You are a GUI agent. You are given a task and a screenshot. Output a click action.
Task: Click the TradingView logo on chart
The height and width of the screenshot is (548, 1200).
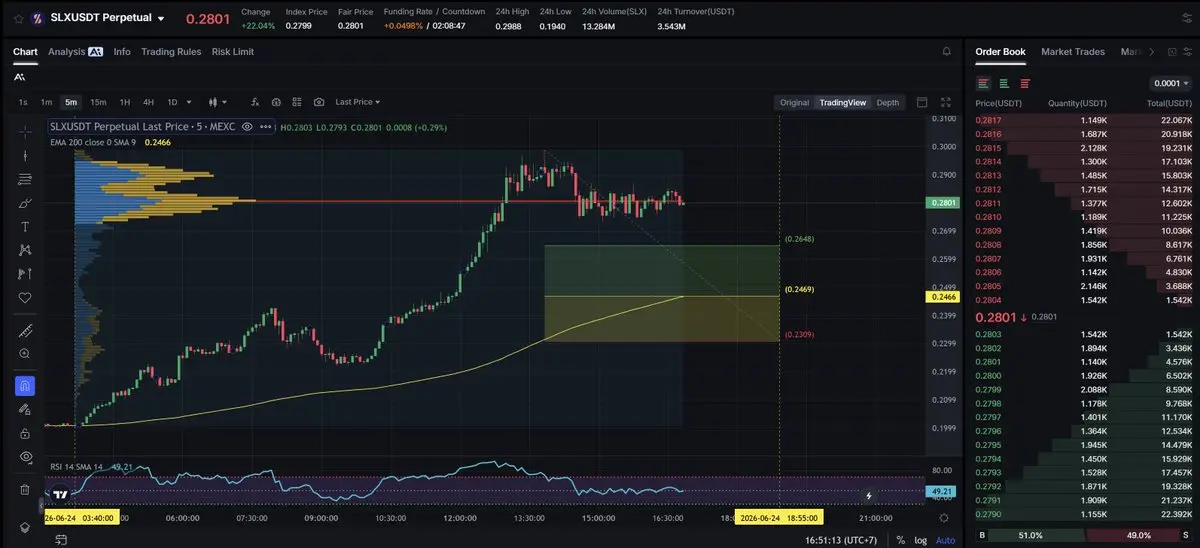[x=60, y=493]
